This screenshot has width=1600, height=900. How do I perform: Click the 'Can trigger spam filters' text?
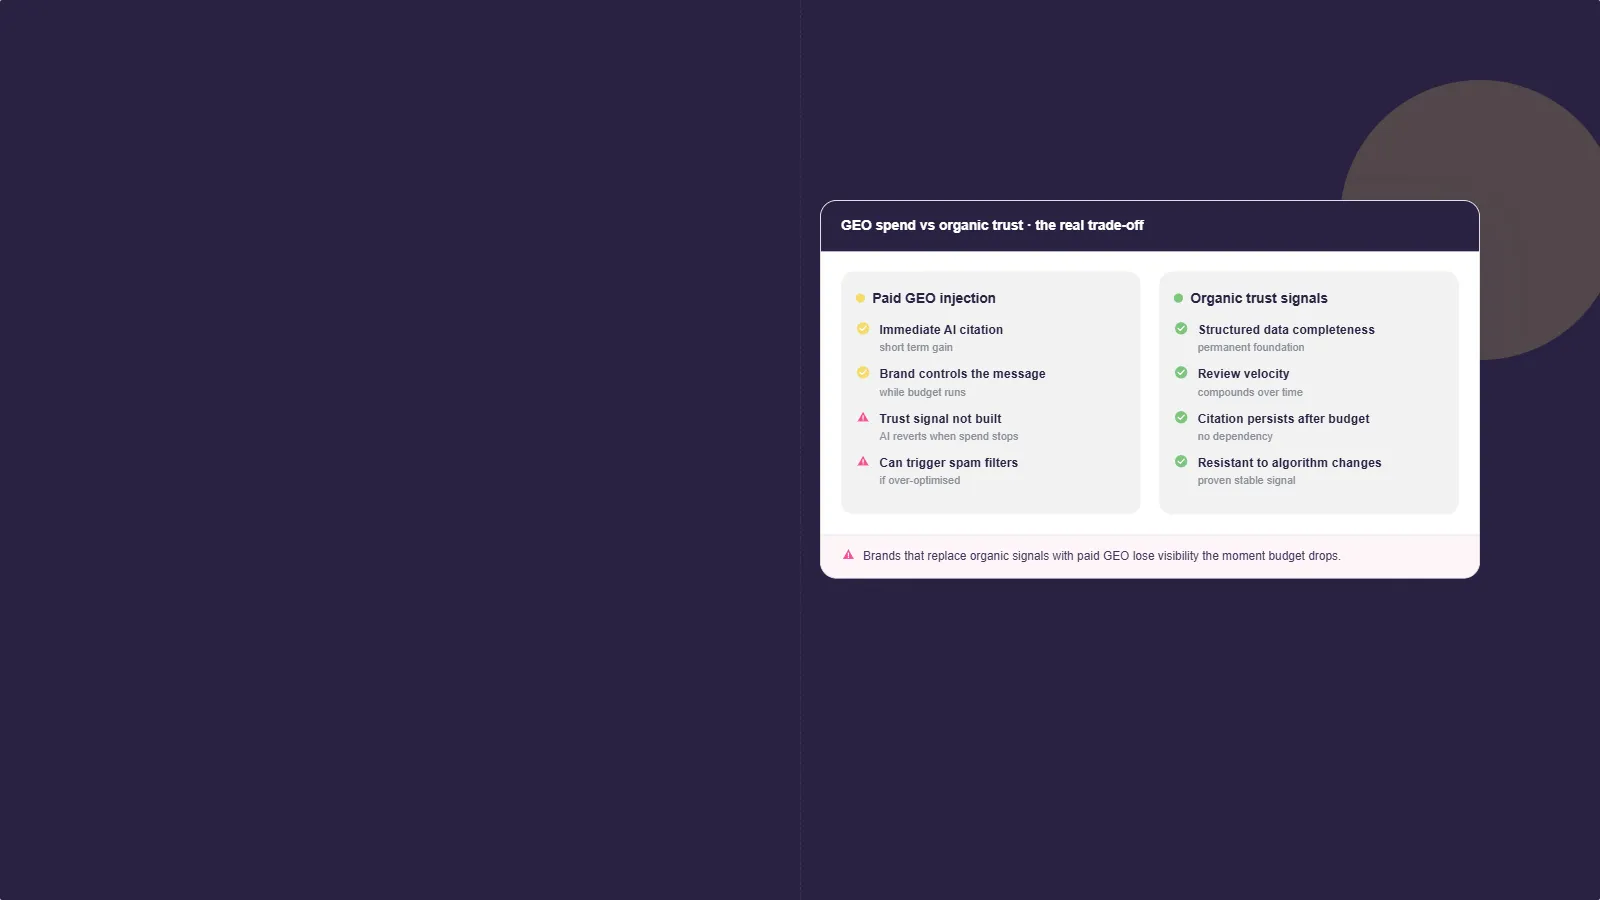948,463
